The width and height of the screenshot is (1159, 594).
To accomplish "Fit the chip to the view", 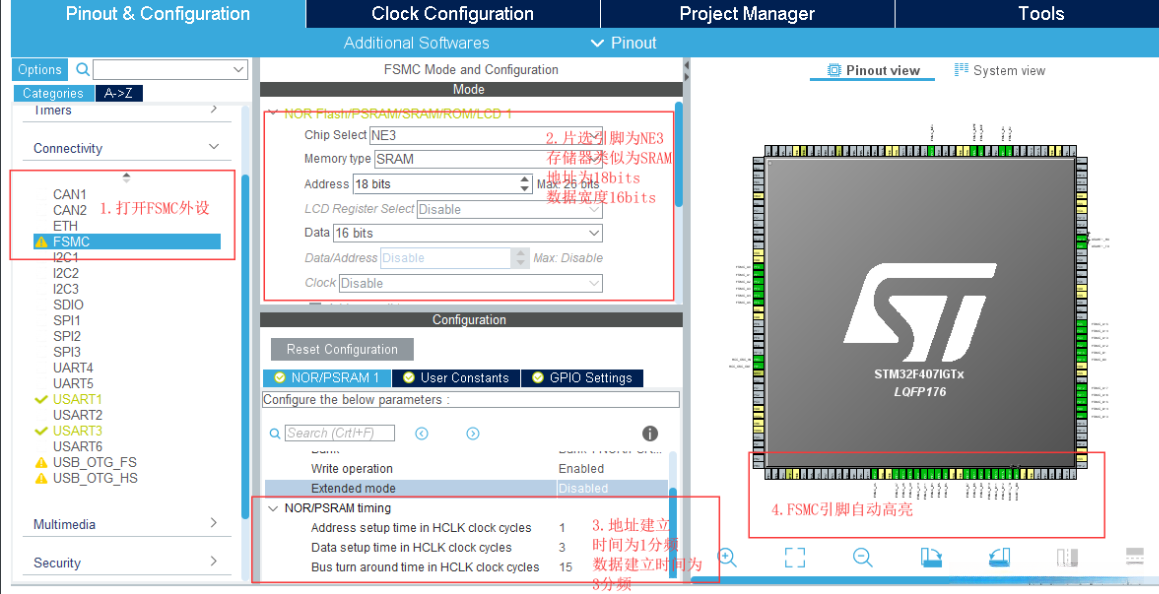I will [x=795, y=557].
